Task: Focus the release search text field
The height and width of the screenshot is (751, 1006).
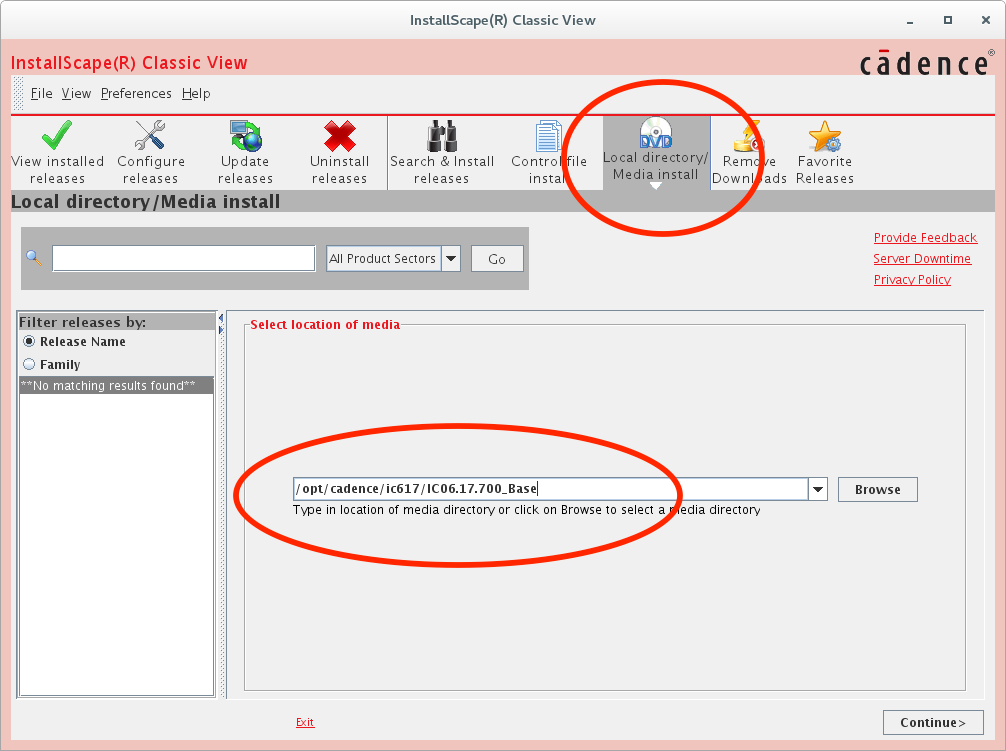Action: tap(184, 258)
